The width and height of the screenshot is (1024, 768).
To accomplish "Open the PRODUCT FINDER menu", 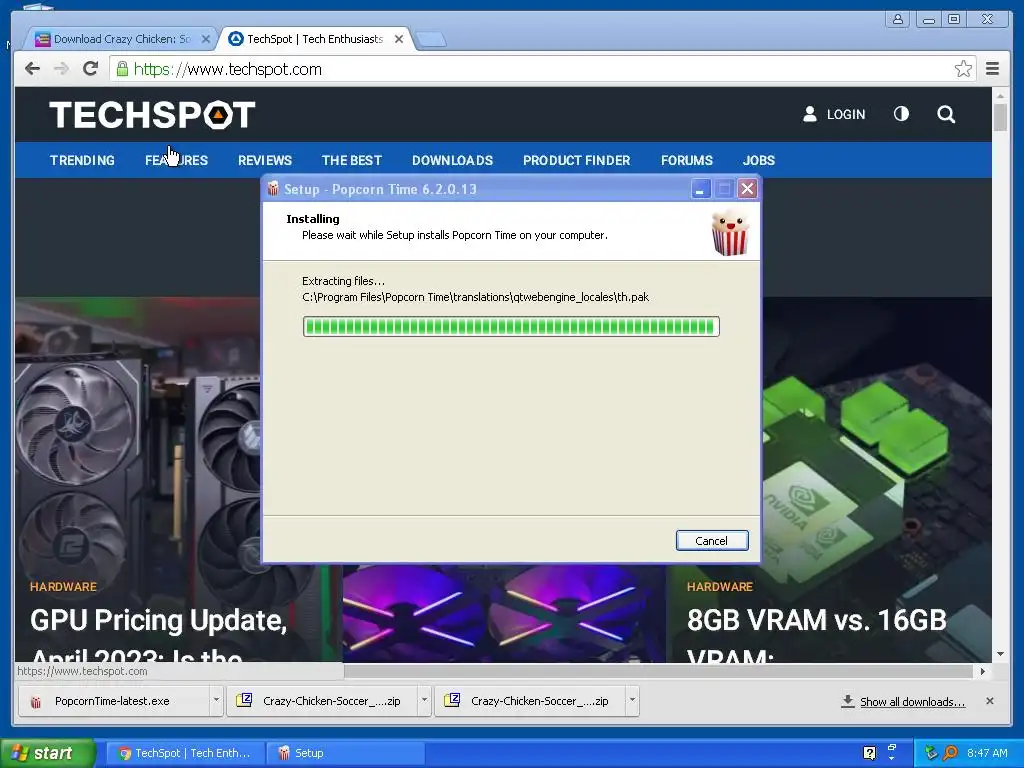I will (x=576, y=160).
